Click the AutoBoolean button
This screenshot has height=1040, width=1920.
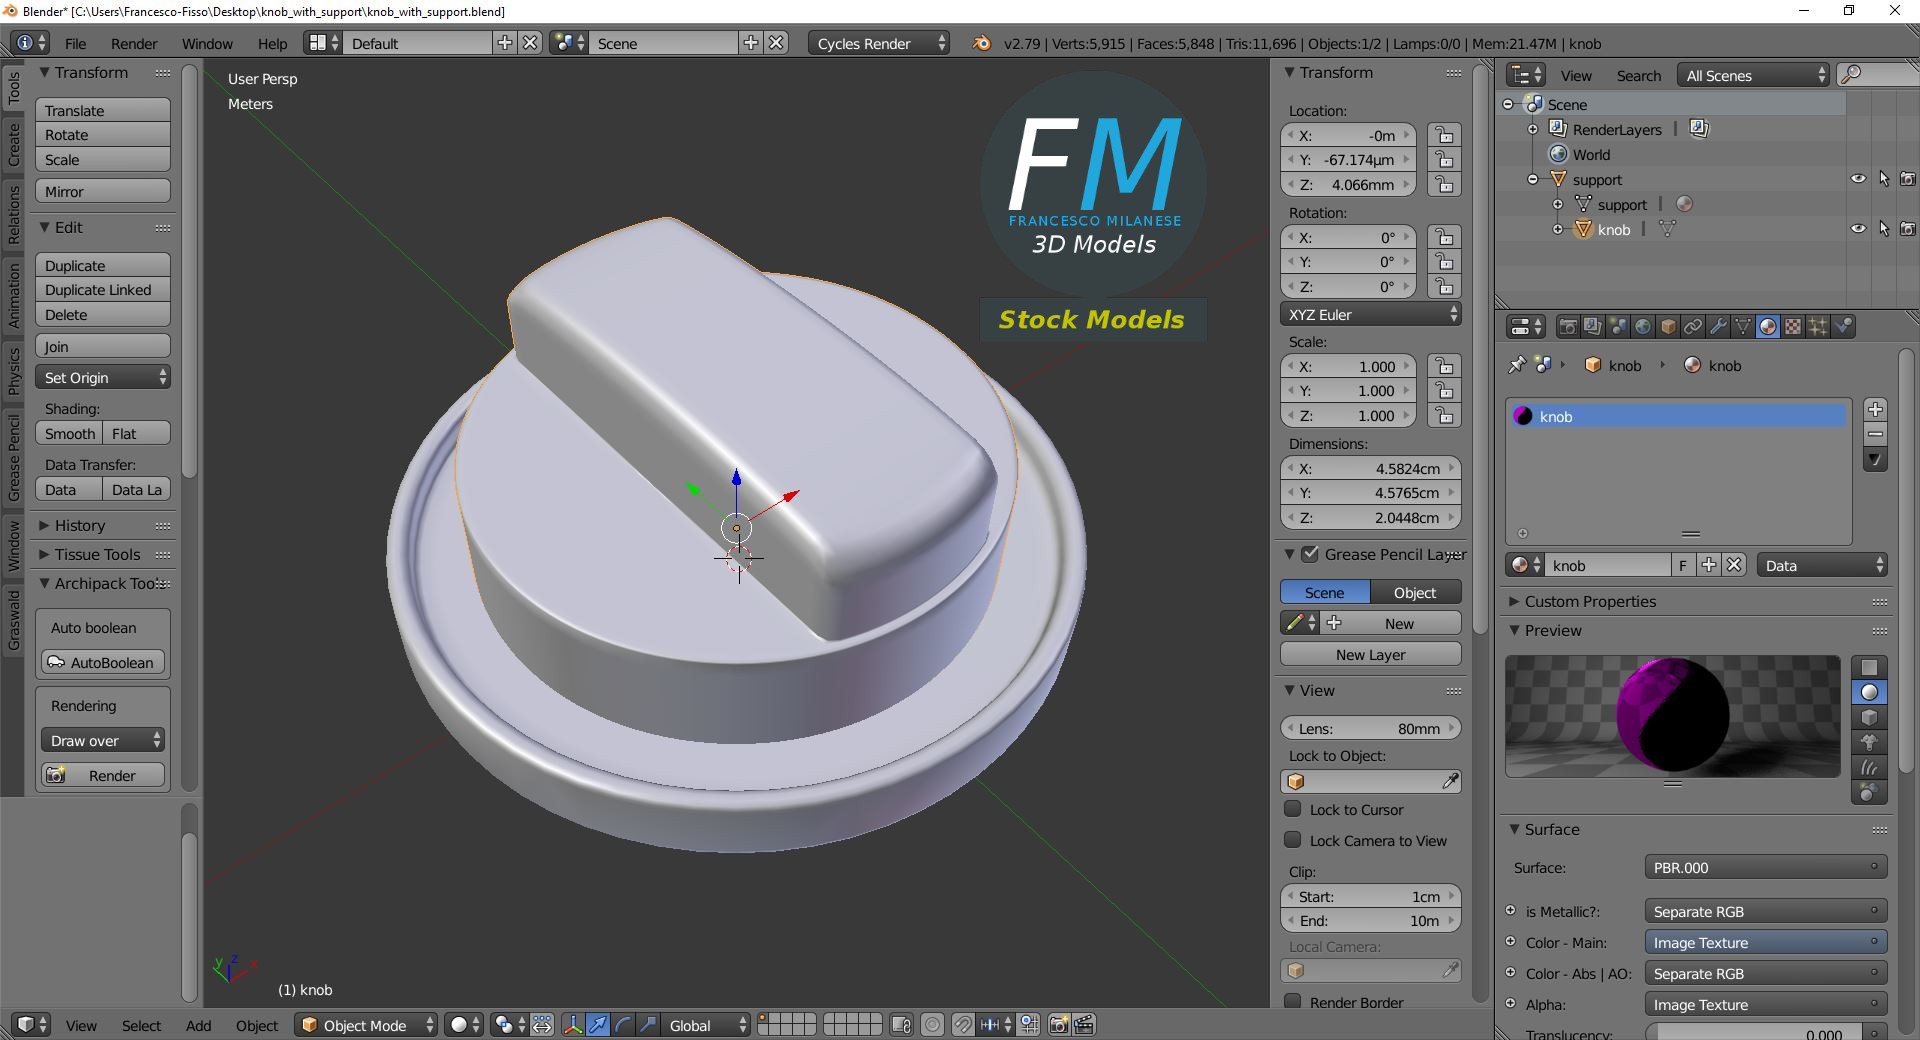tap(102, 662)
